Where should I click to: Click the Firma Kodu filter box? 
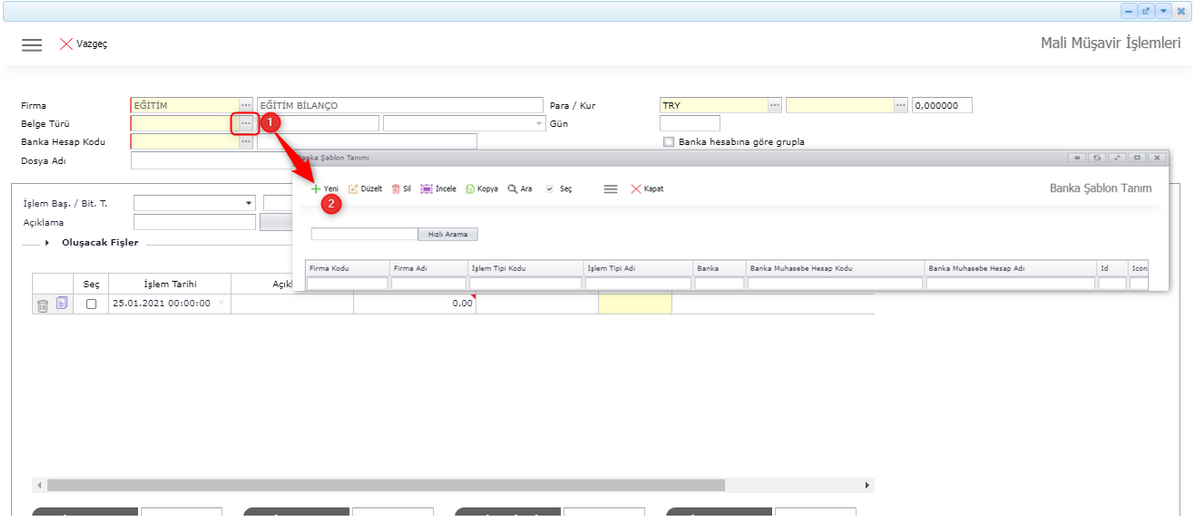tap(348, 283)
